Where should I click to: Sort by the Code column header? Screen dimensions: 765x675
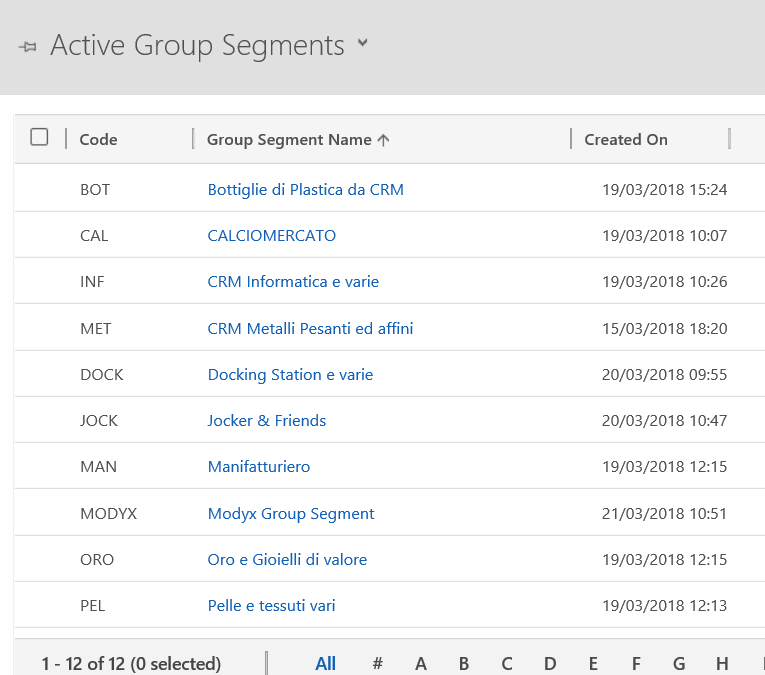[x=98, y=140]
